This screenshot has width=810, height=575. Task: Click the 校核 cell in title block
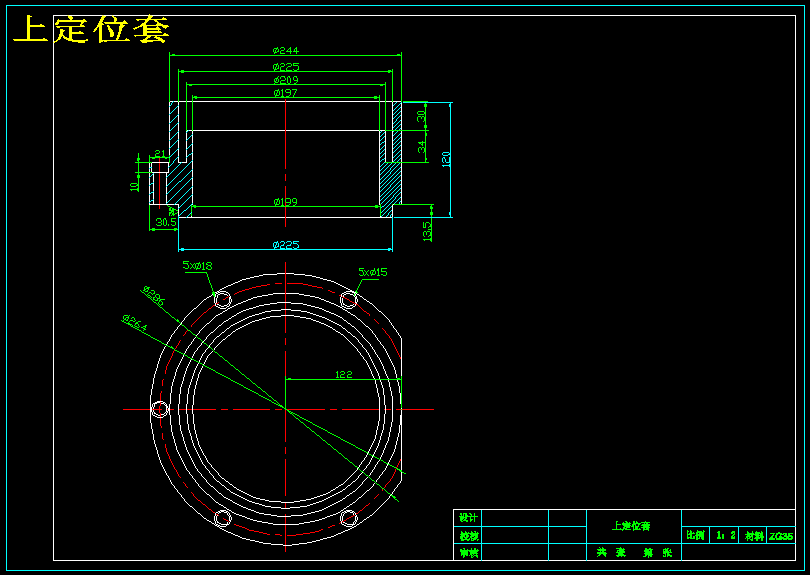468,535
